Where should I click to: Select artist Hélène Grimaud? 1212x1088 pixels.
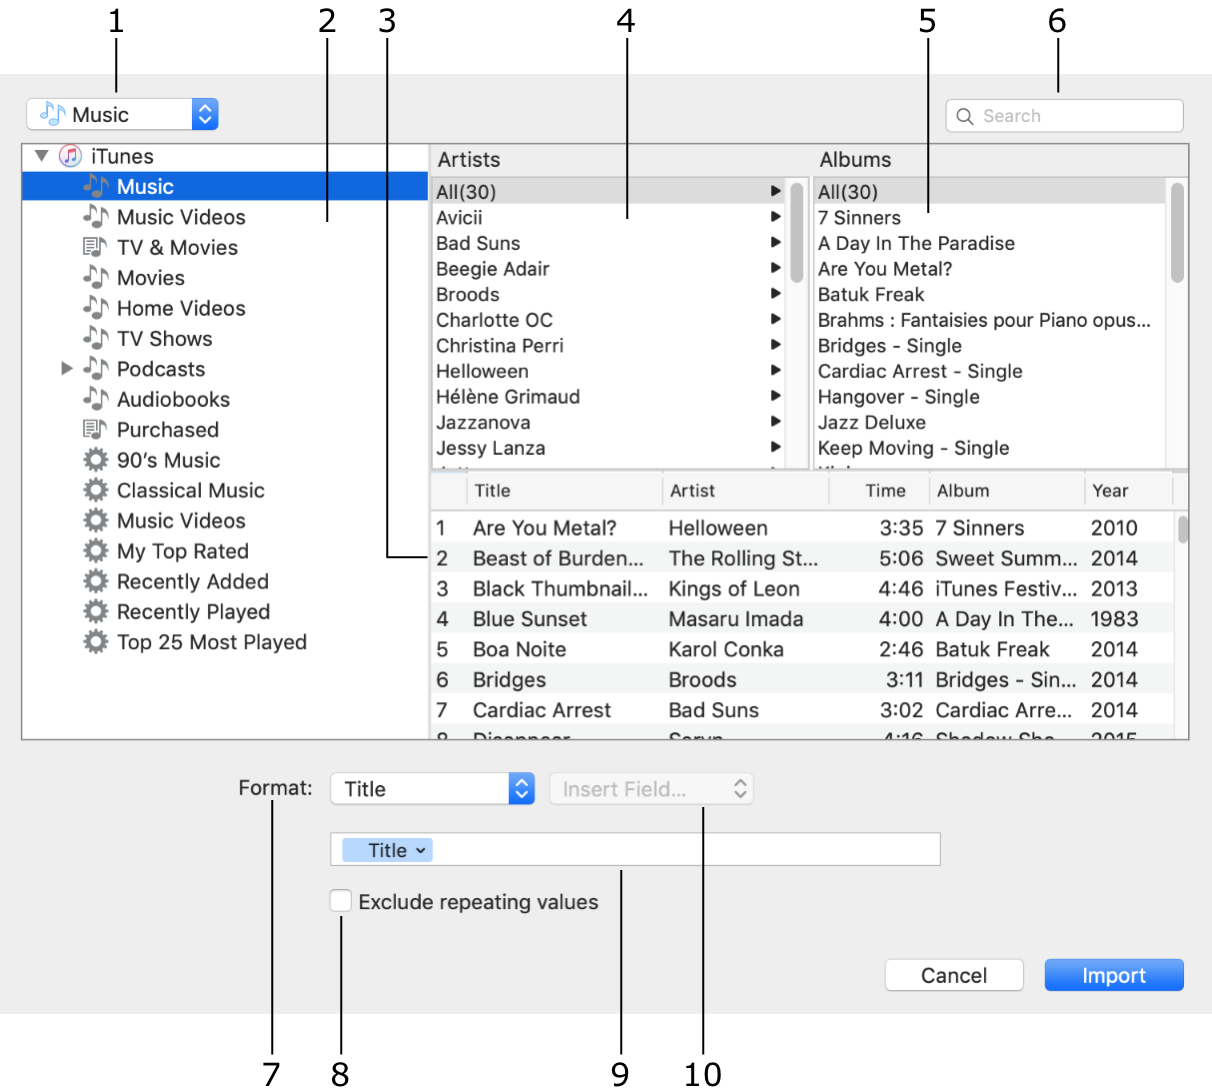click(609, 396)
